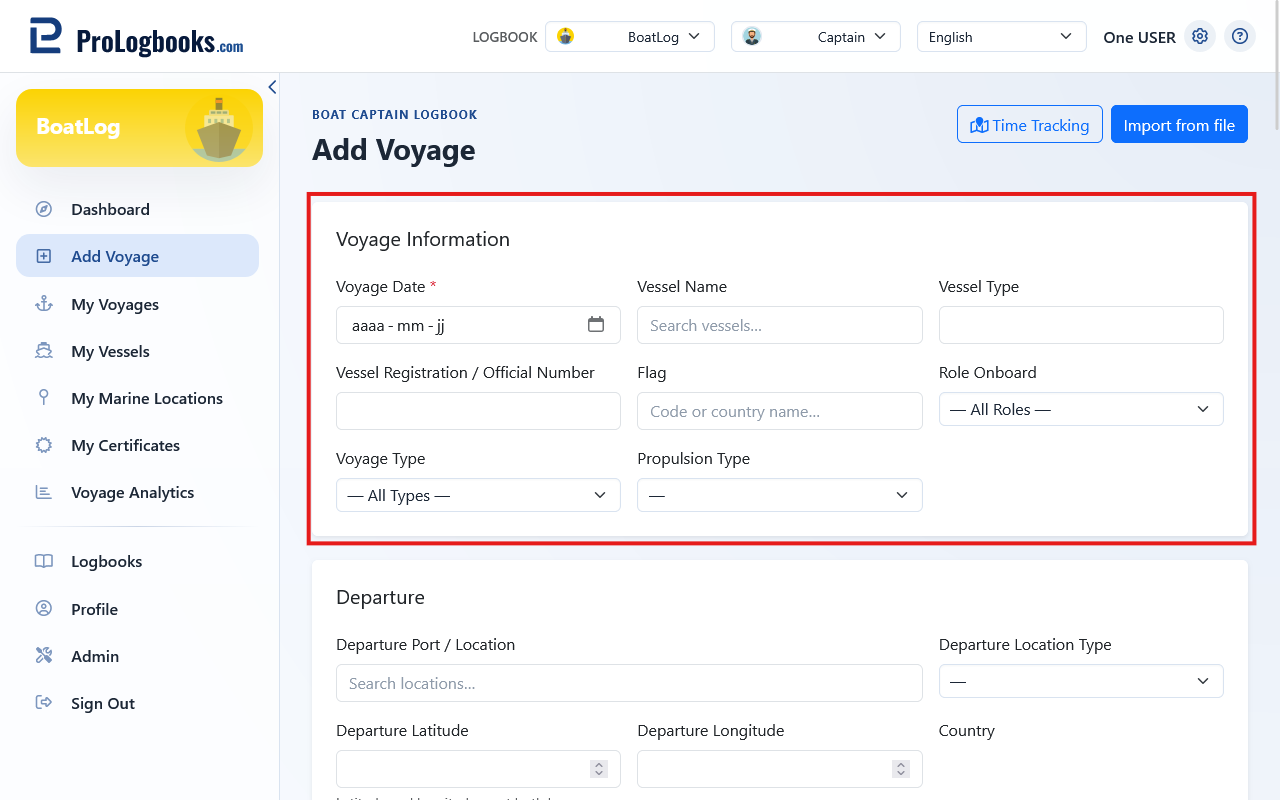The width and height of the screenshot is (1280, 800).
Task: Click the Sign Out arrow icon
Action: click(44, 703)
